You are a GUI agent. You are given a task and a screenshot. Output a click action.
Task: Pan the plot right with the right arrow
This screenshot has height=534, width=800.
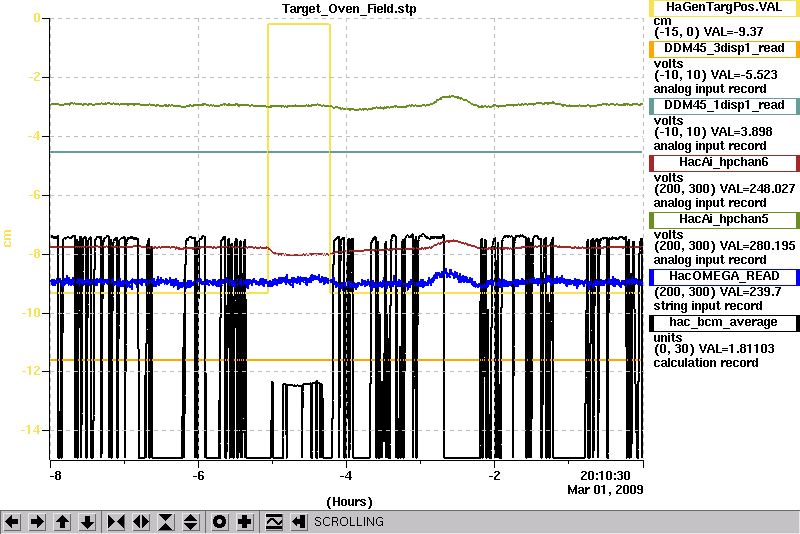[x=37, y=522]
